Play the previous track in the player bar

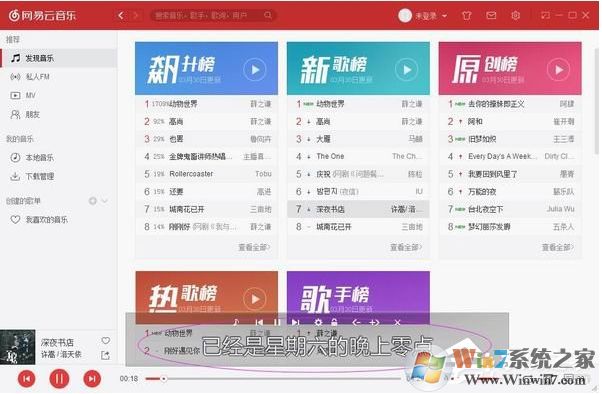pos(26,379)
